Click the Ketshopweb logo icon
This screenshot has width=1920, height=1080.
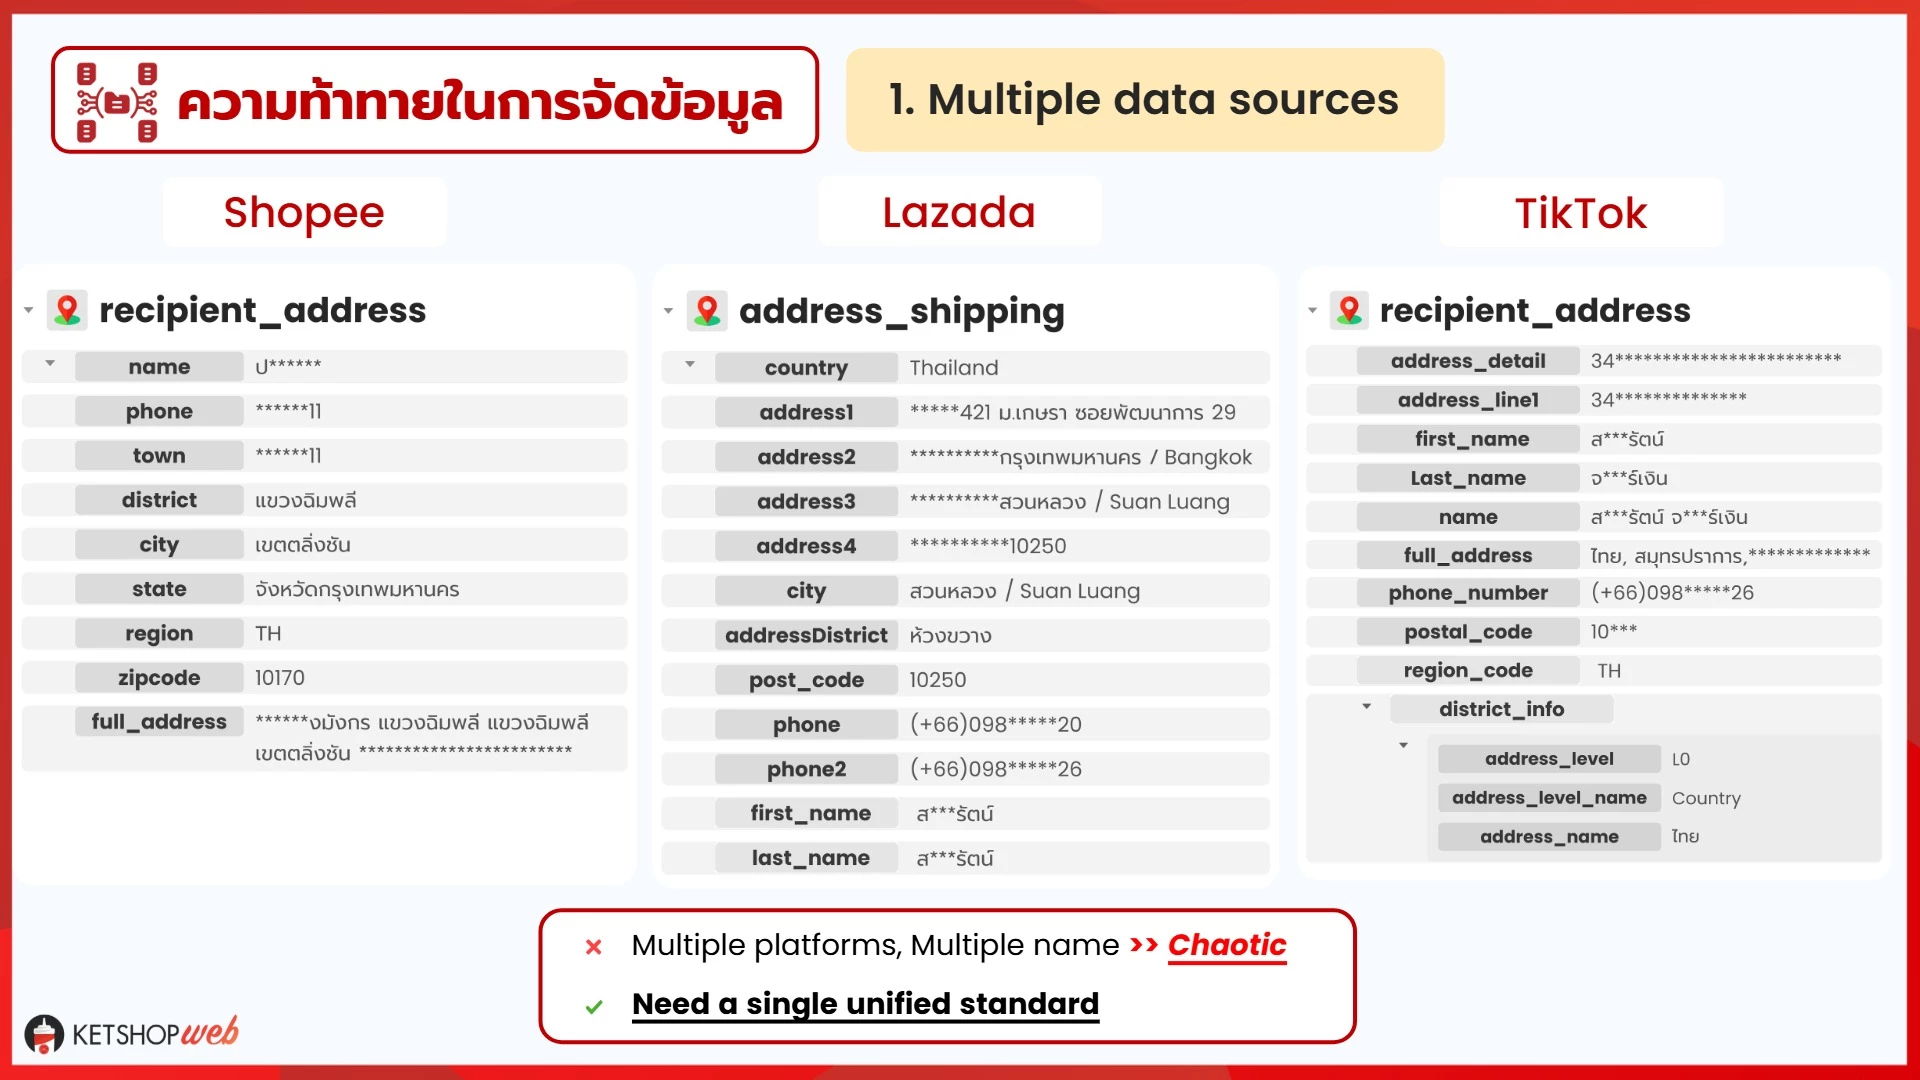44,1034
